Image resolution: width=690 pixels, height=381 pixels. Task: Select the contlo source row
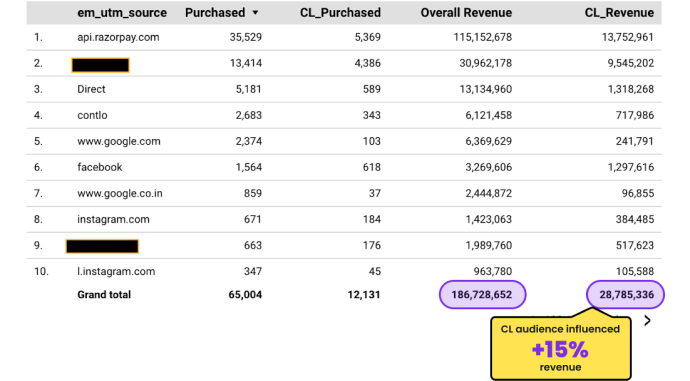click(344, 115)
